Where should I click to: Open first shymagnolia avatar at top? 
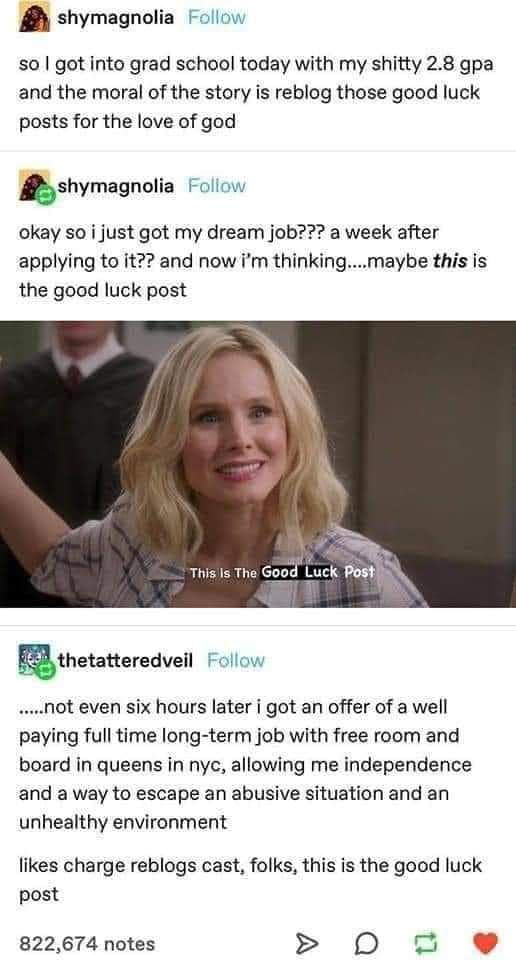[x=35, y=18]
